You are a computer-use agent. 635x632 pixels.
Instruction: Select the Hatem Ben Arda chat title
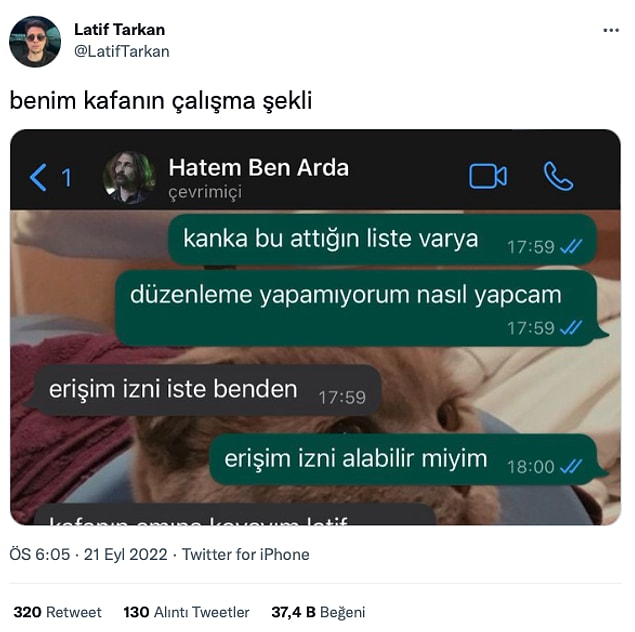[x=258, y=167]
